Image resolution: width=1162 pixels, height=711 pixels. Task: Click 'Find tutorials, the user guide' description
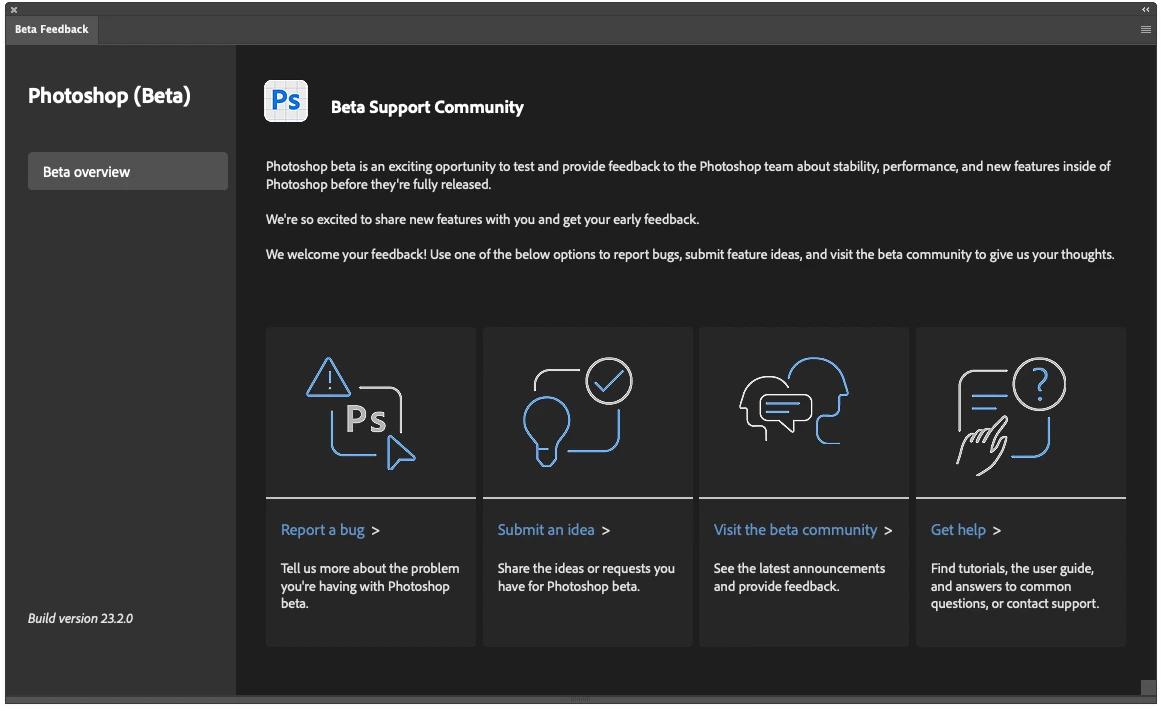click(1015, 586)
